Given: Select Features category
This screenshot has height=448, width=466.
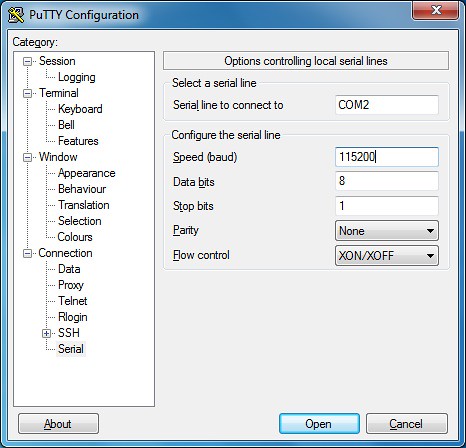Looking at the screenshot, I should (x=78, y=141).
